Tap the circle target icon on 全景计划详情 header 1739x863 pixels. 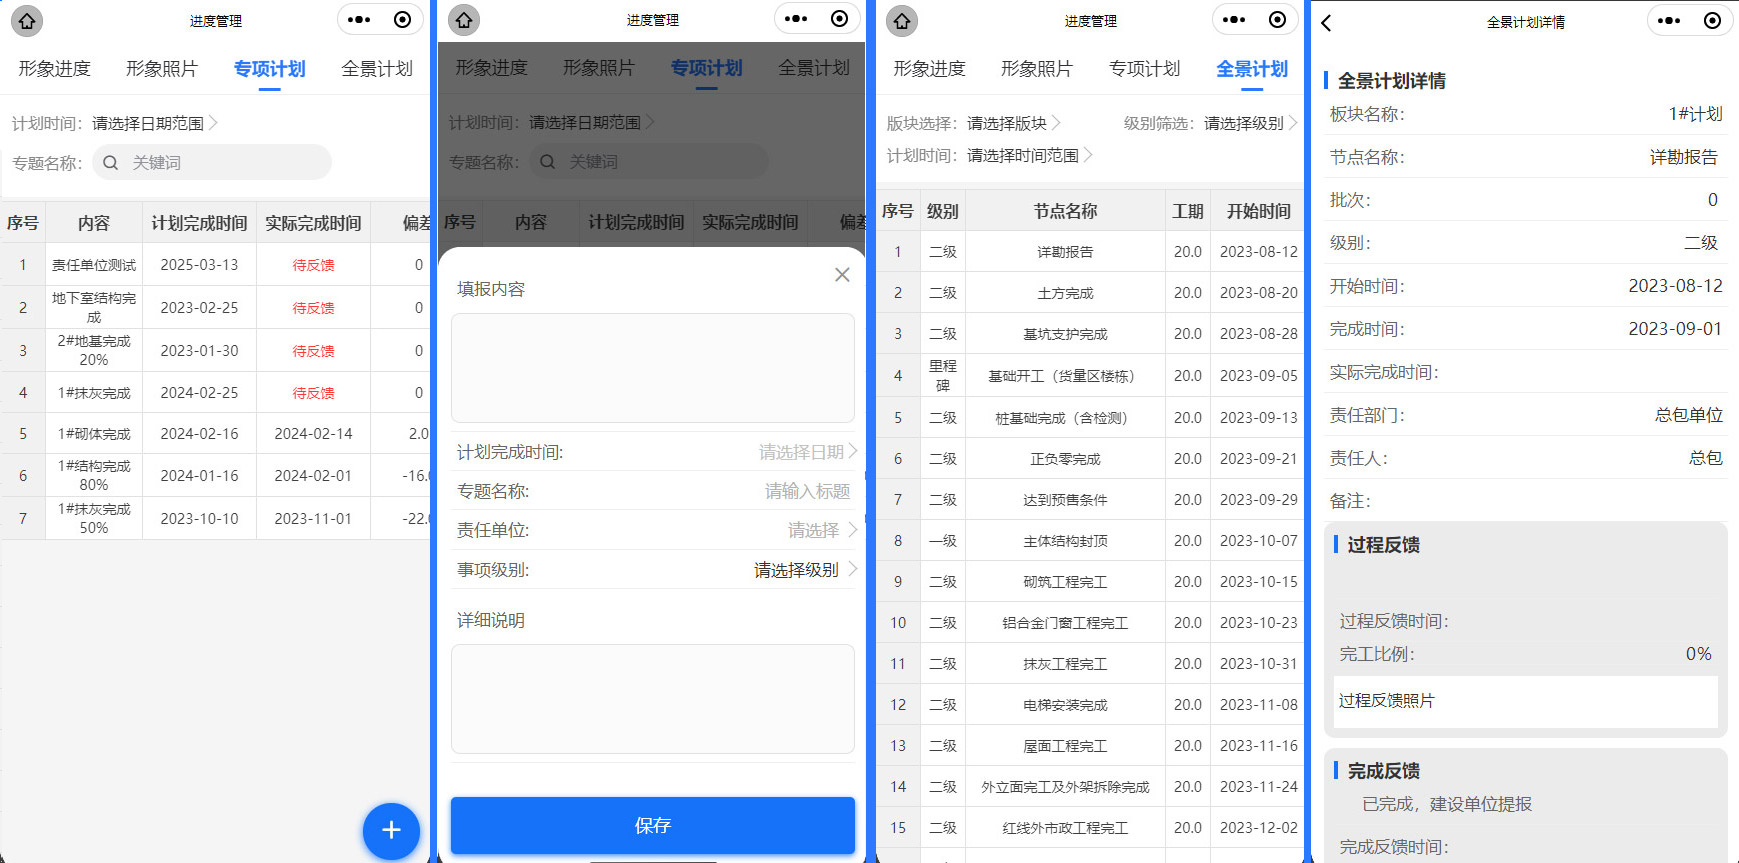[1712, 20]
